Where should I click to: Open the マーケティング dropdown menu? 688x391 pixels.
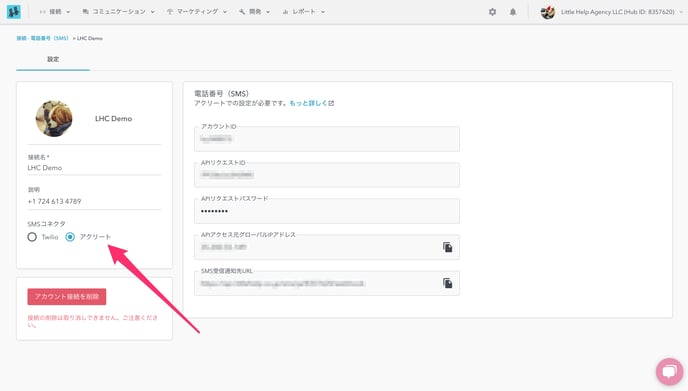pos(197,12)
